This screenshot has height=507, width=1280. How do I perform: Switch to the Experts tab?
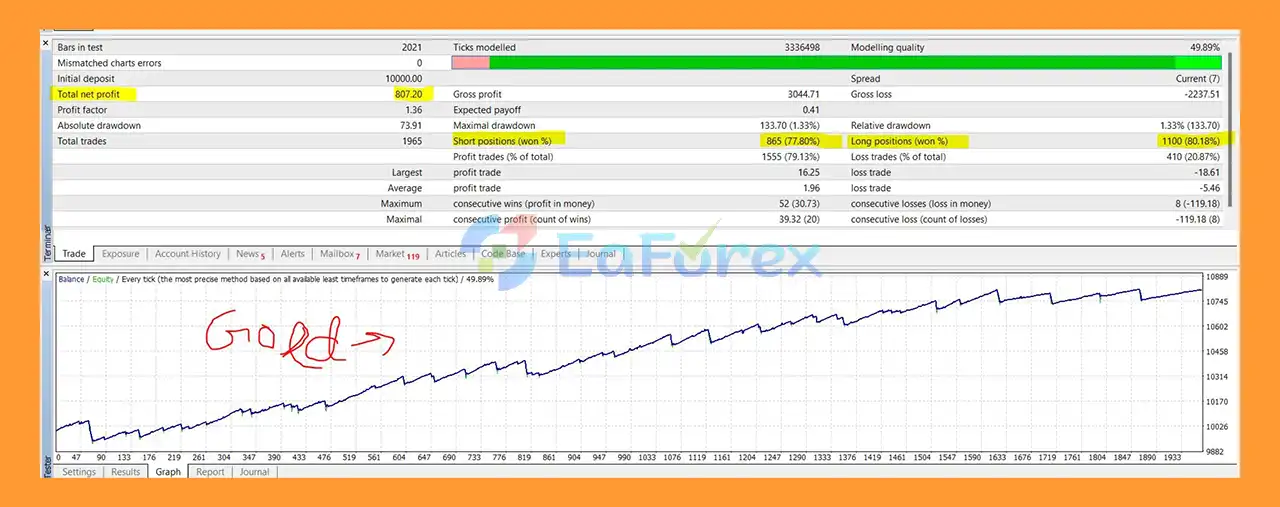(555, 254)
